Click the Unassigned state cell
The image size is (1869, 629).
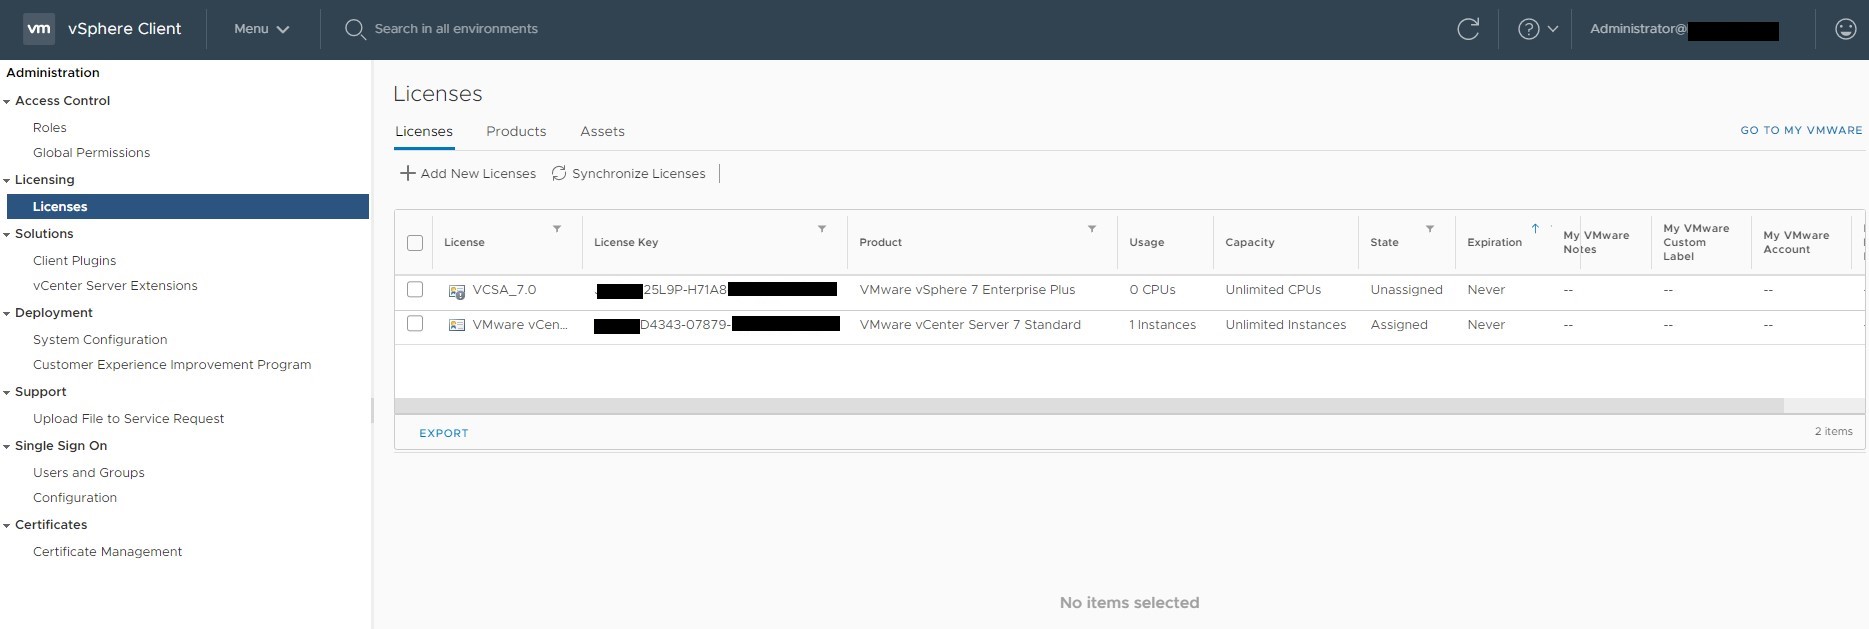point(1406,289)
